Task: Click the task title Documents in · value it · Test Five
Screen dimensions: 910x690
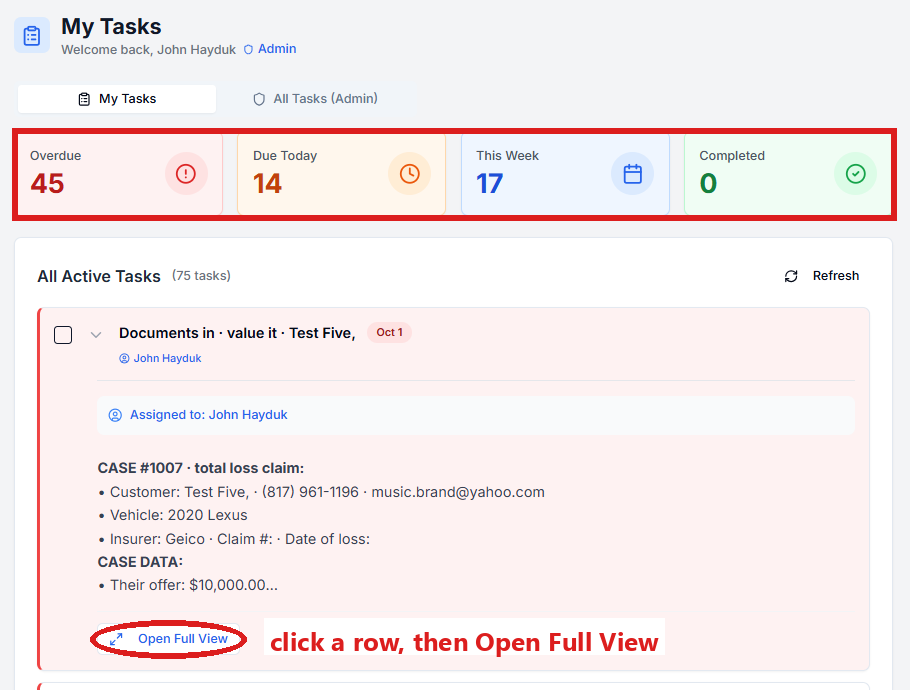Action: click(237, 333)
